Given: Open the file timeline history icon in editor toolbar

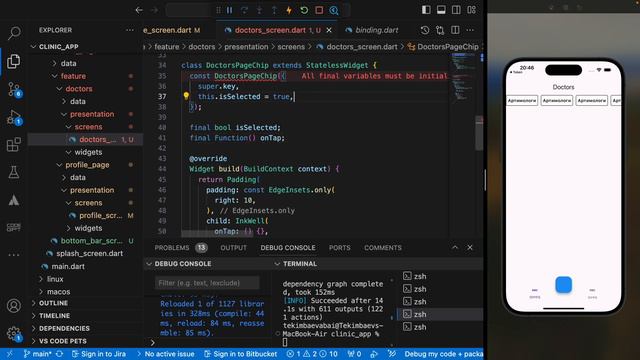Looking at the screenshot, I should click(x=425, y=30).
